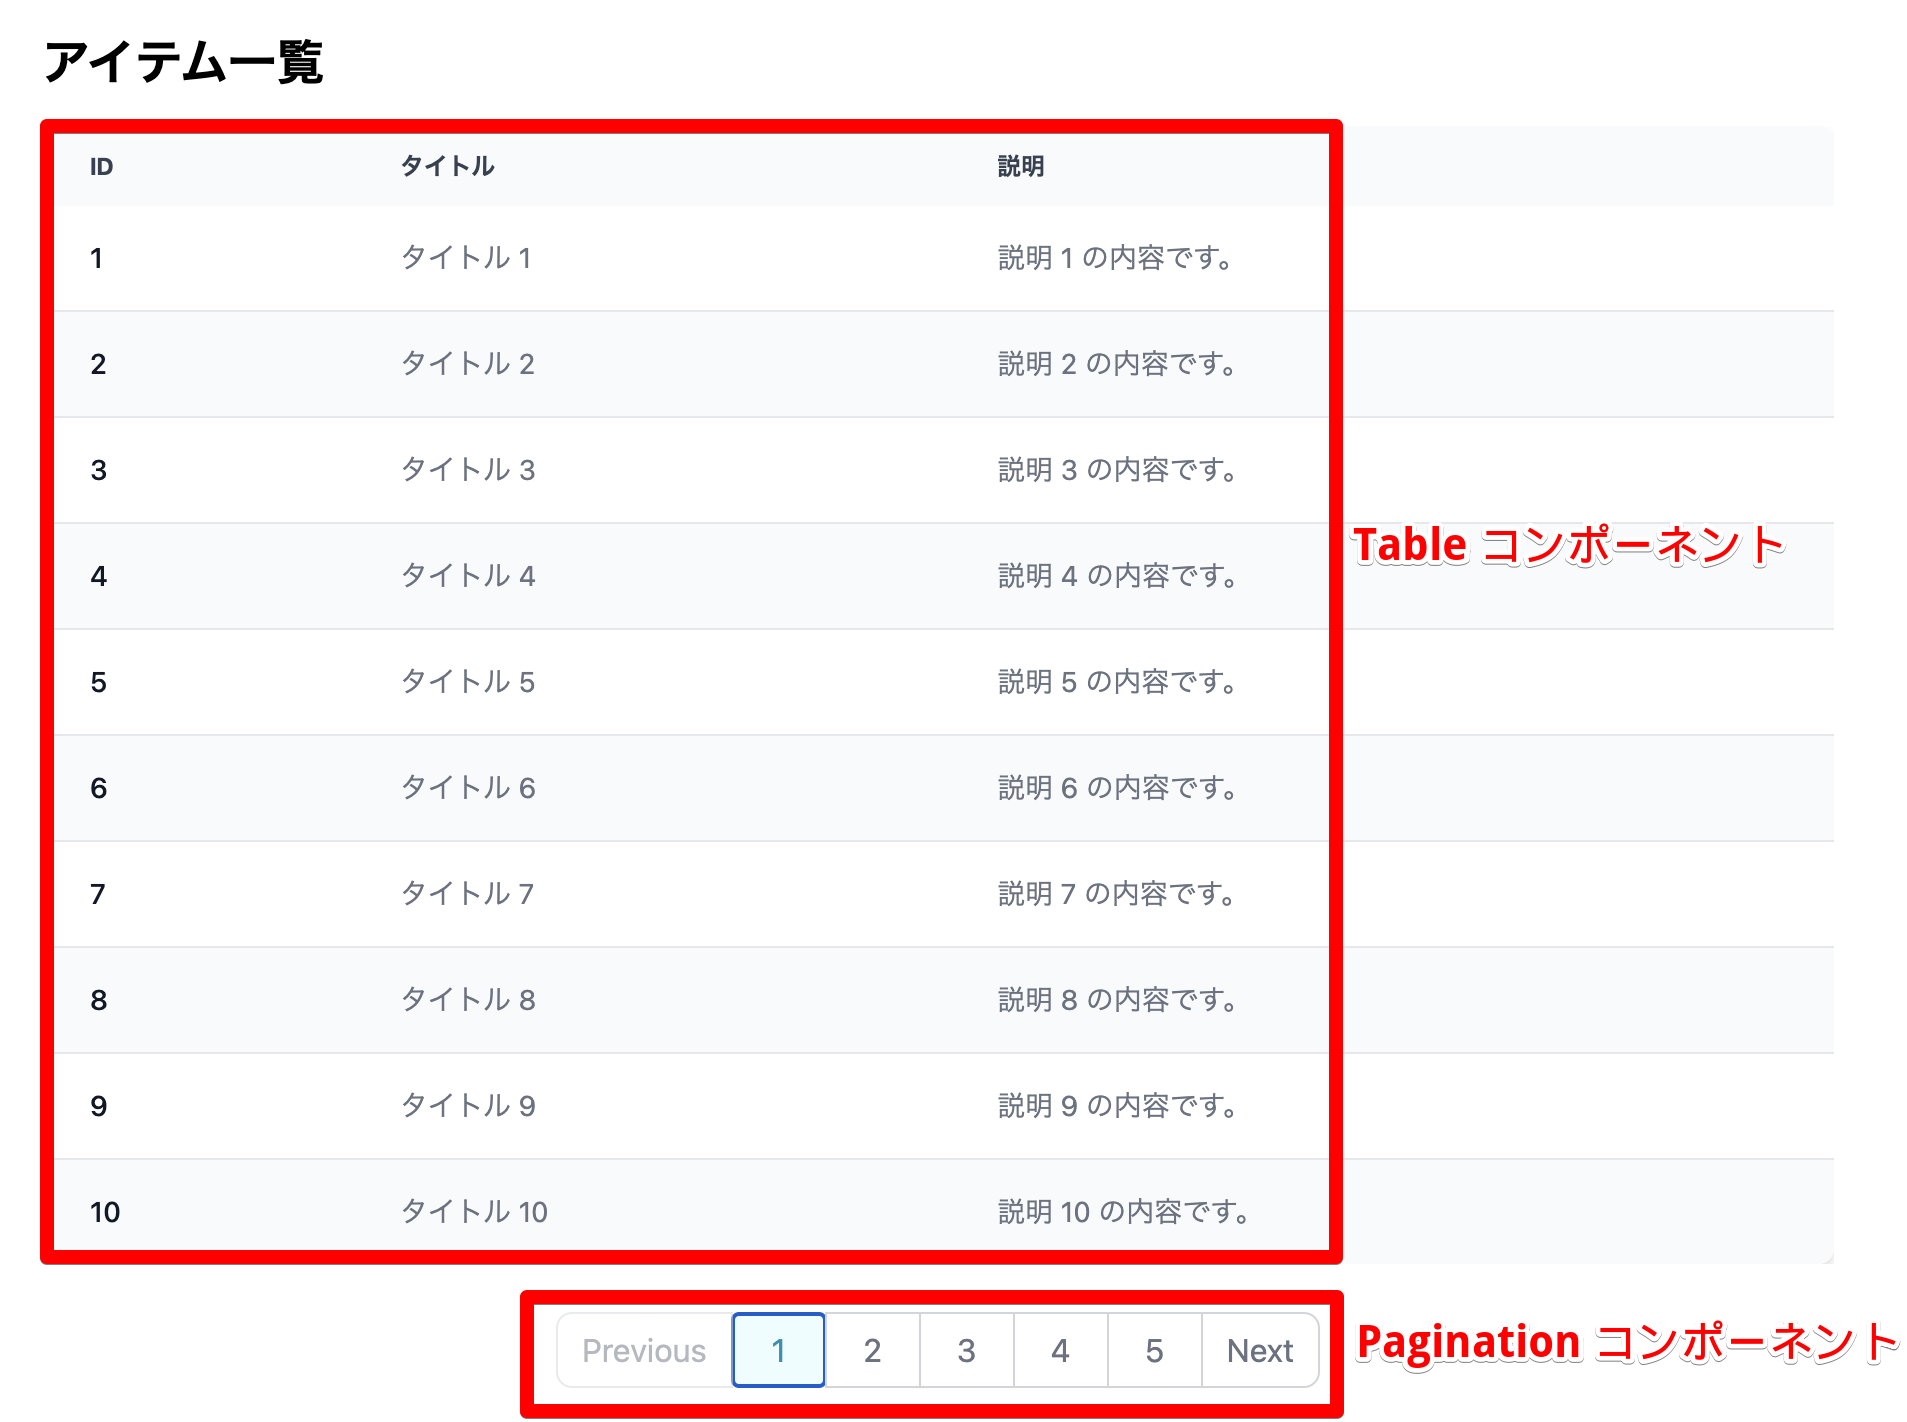Select the row for タイトル 1
Image resolution: width=1907 pixels, height=1422 pixels.
(x=466, y=258)
